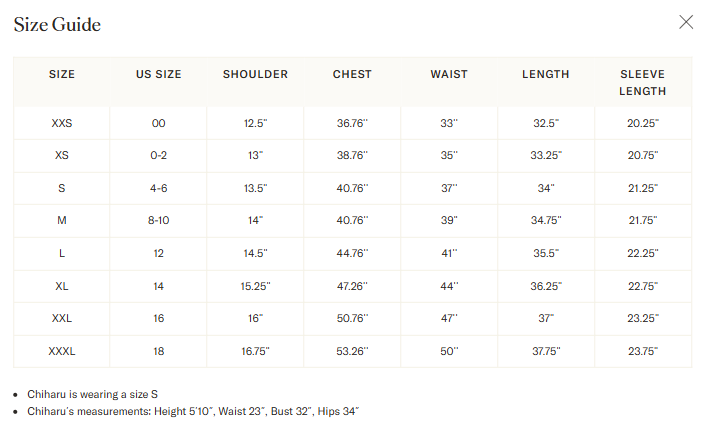Screen dimensions: 703x422
Task: Click the 23.75" sleeve length value
Action: point(642,351)
